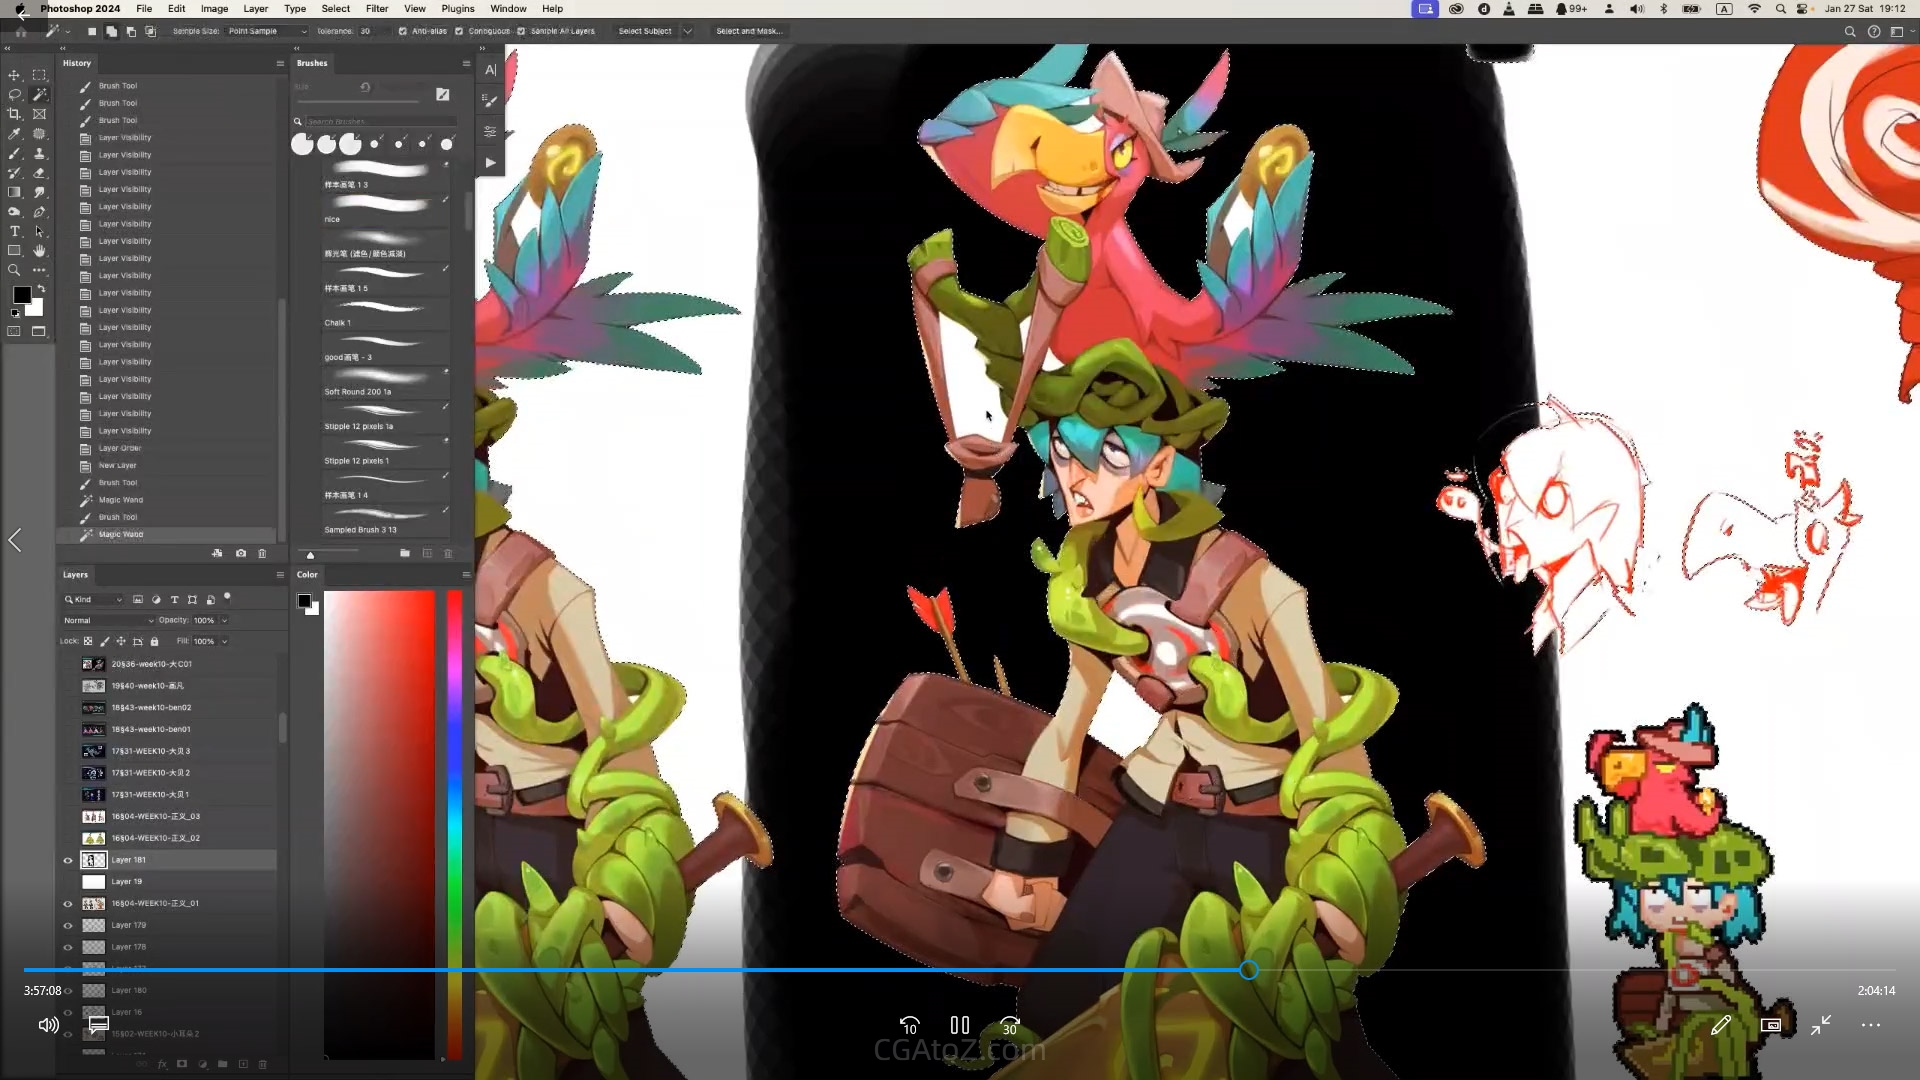Screen dimensions: 1920x1080
Task: Click the Lasso tool
Action: click(x=14, y=95)
